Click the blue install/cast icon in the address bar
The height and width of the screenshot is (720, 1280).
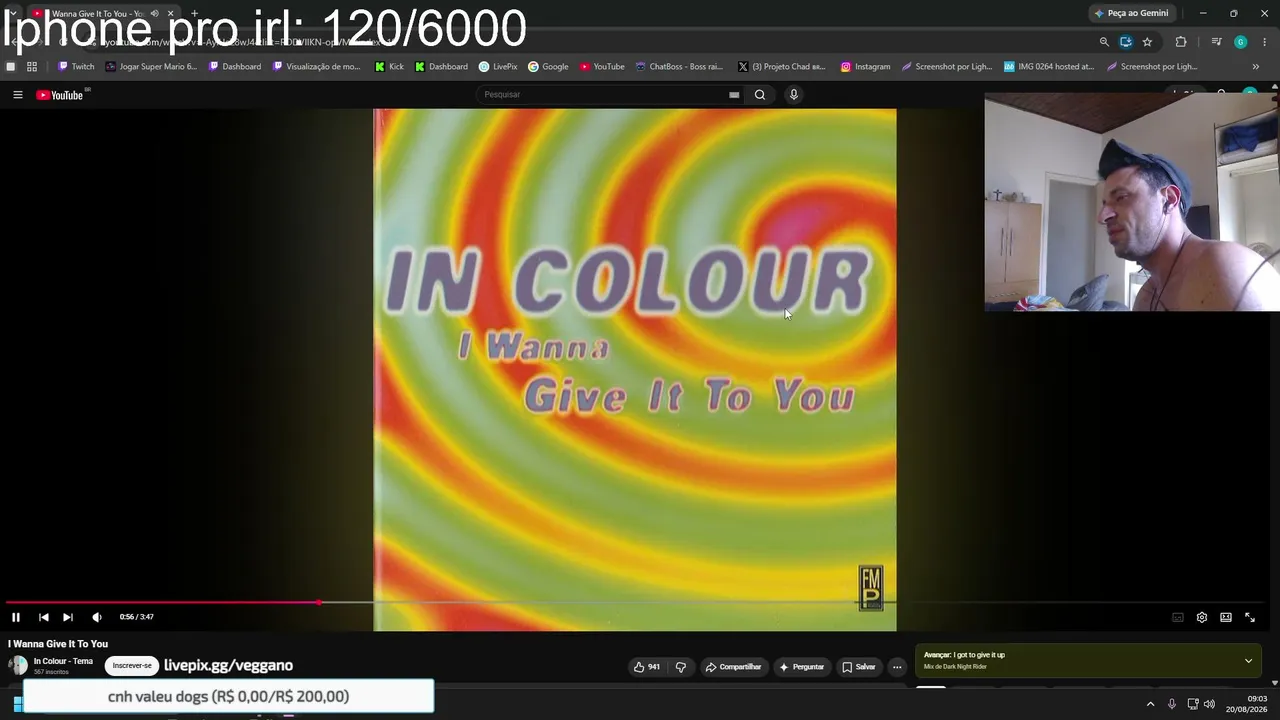1126,42
